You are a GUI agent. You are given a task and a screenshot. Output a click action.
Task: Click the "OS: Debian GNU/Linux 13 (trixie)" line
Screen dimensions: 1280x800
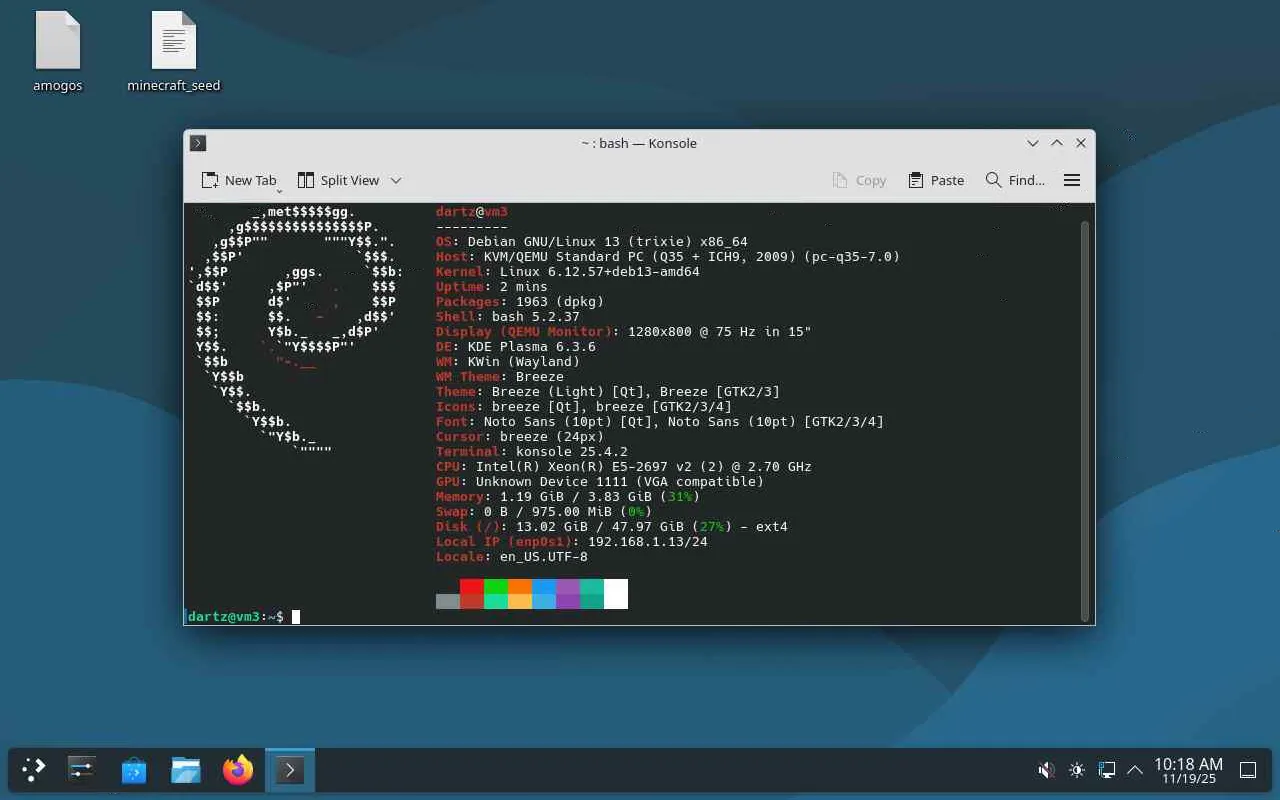592,242
